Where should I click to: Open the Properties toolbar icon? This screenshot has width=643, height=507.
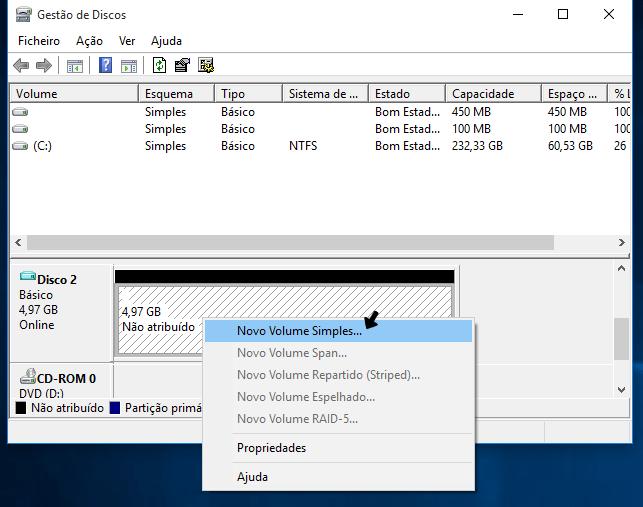click(x=182, y=65)
